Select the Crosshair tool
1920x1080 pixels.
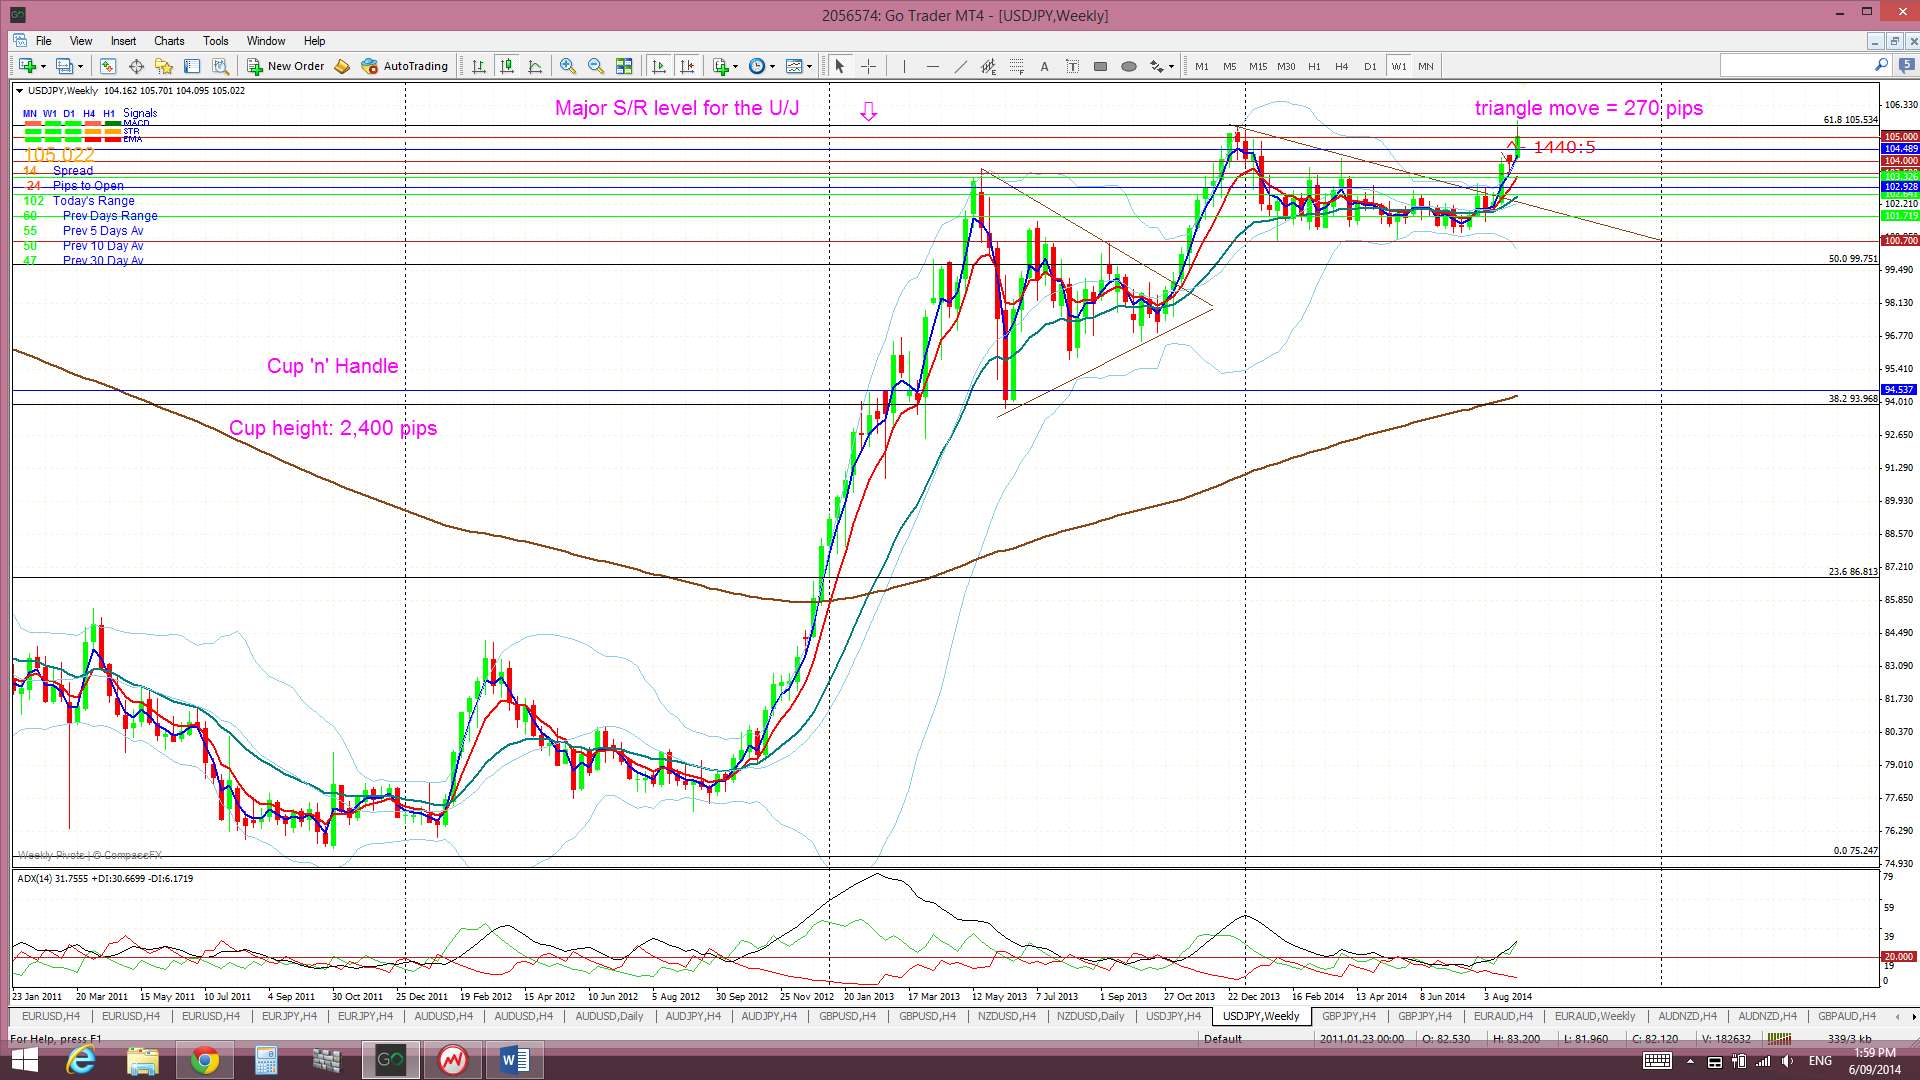click(x=868, y=66)
